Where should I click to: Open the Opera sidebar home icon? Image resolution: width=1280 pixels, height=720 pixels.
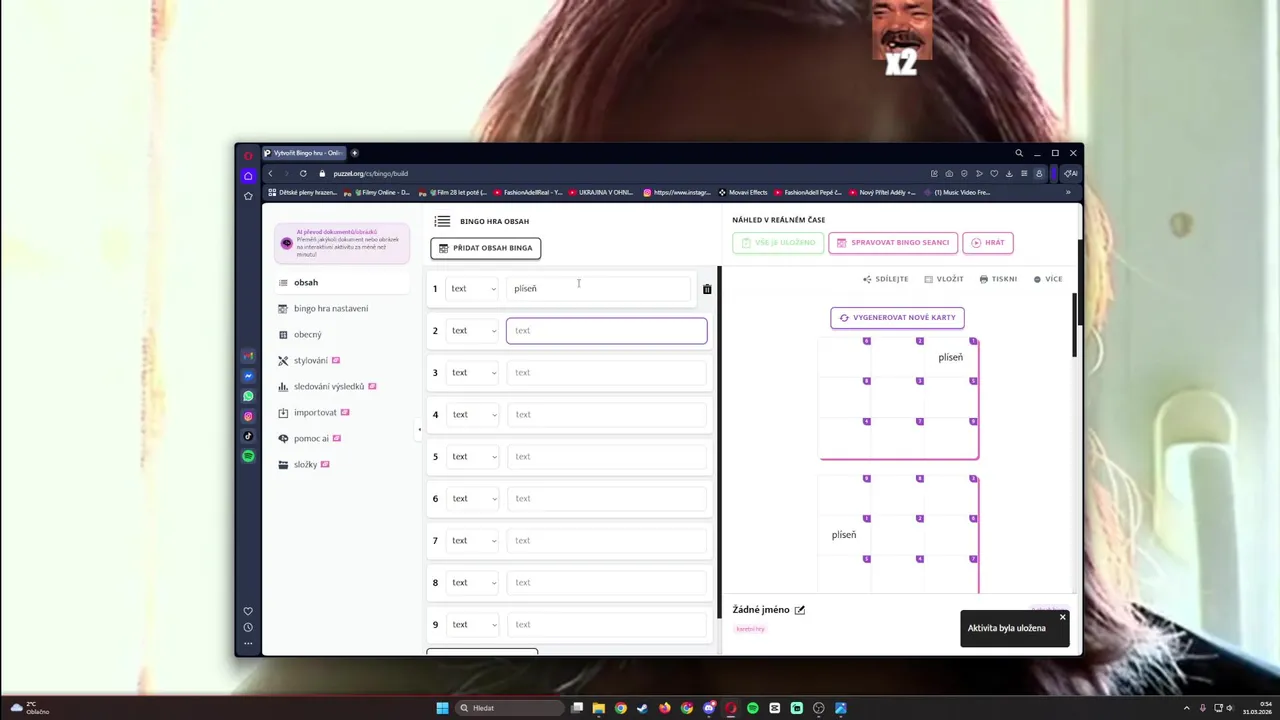tap(248, 176)
